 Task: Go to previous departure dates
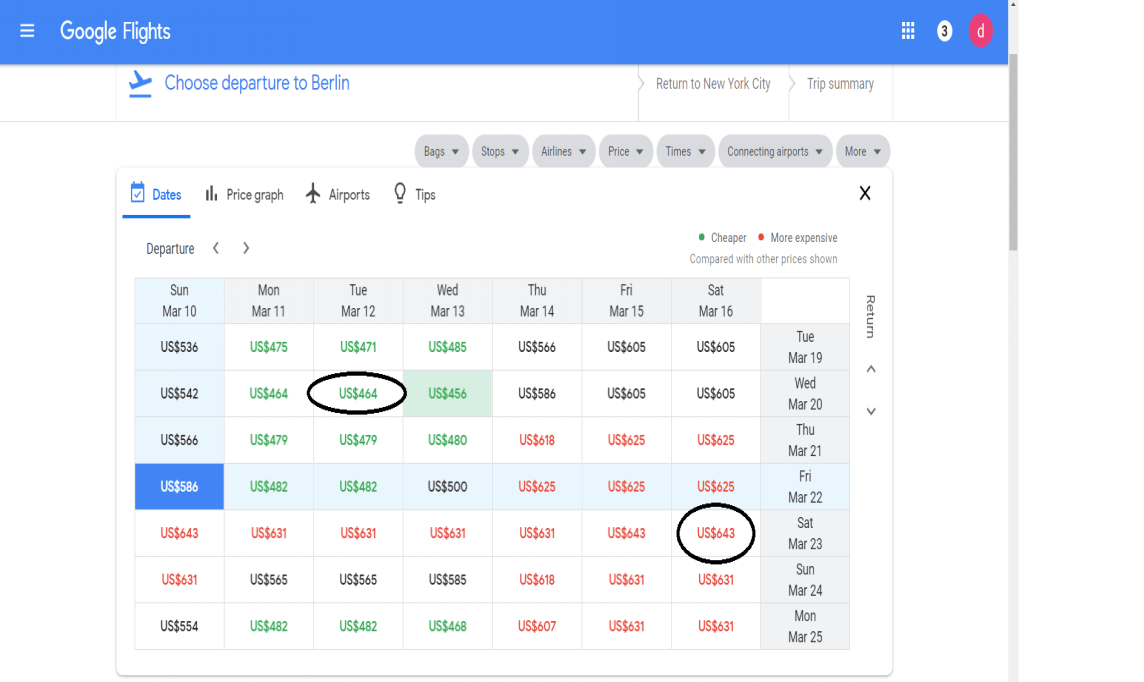pos(216,248)
